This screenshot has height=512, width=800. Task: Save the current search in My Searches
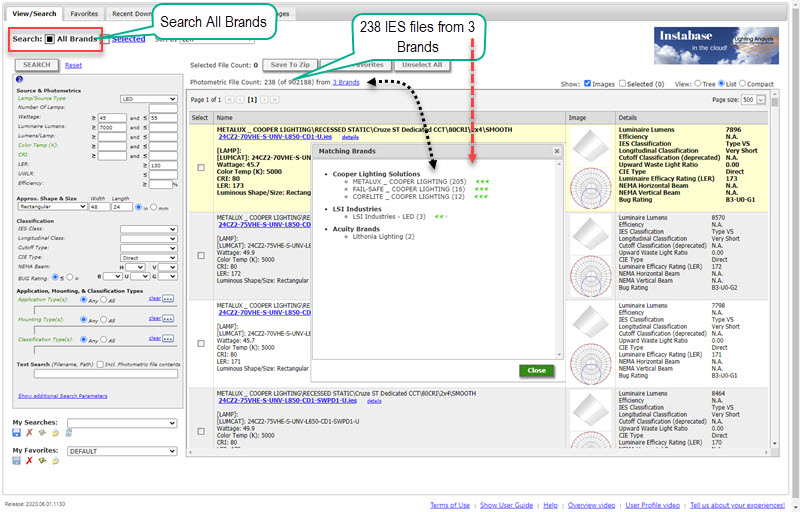(x=16, y=433)
